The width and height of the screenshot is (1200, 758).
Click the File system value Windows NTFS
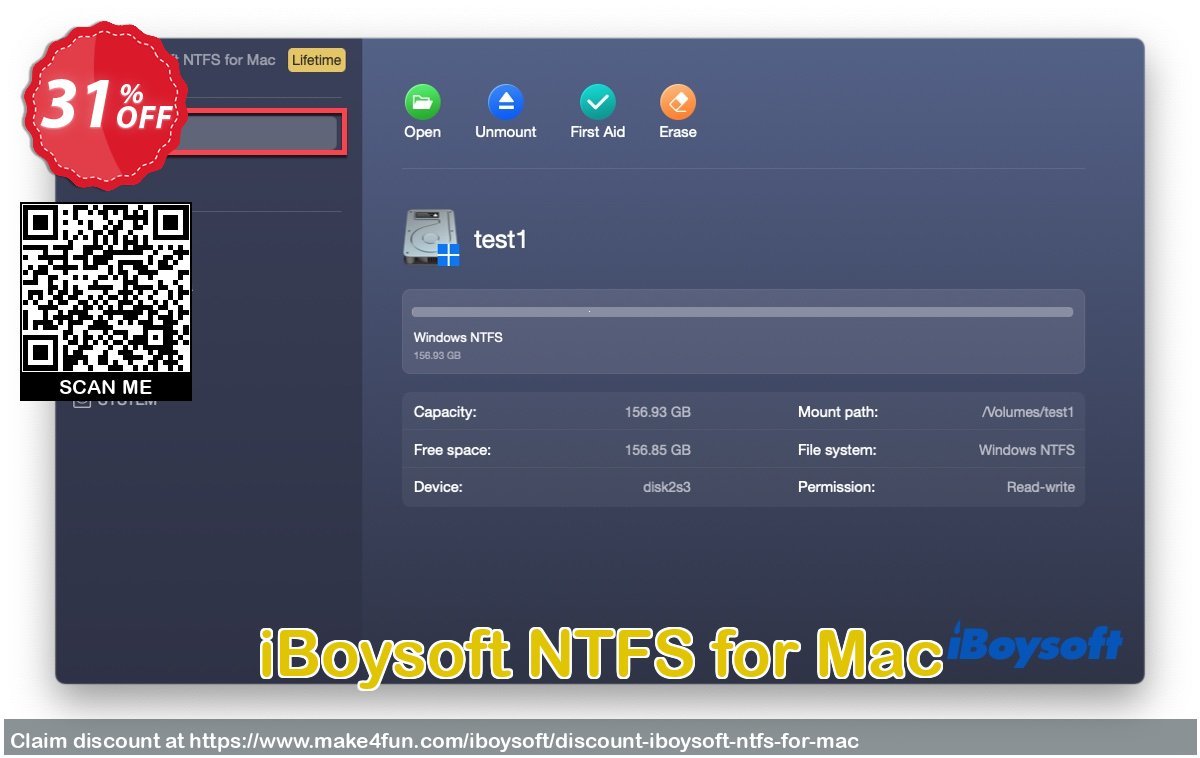coord(1027,450)
